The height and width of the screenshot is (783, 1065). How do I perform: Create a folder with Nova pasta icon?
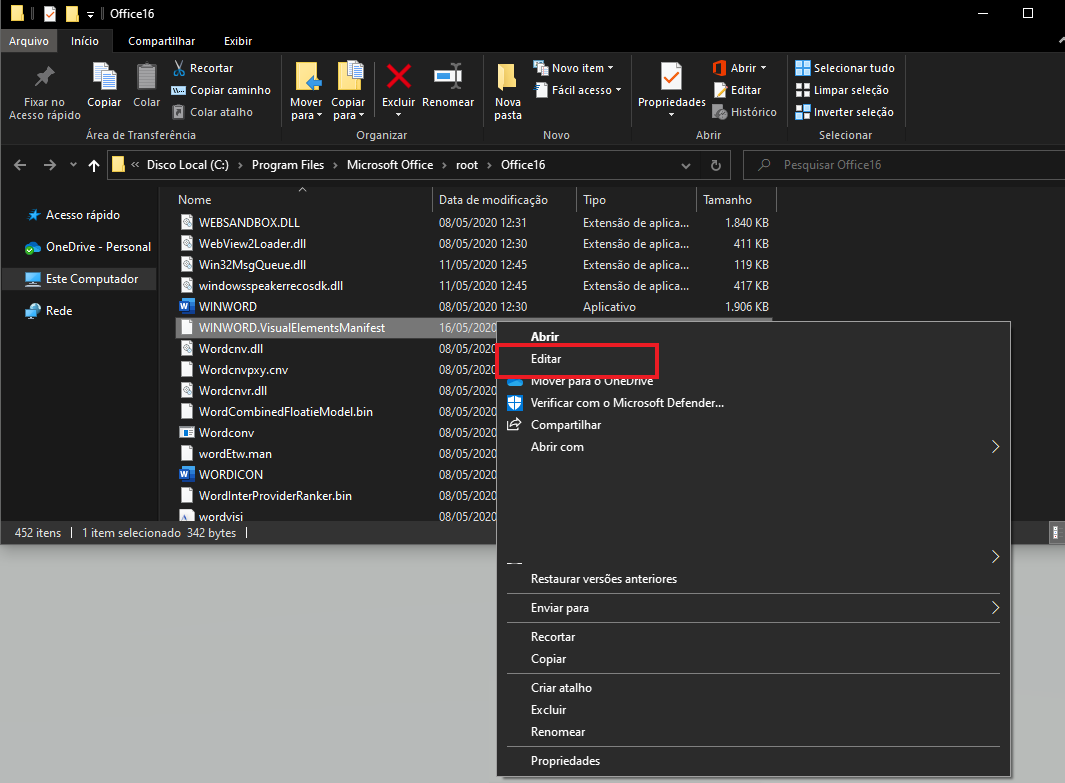(x=507, y=77)
